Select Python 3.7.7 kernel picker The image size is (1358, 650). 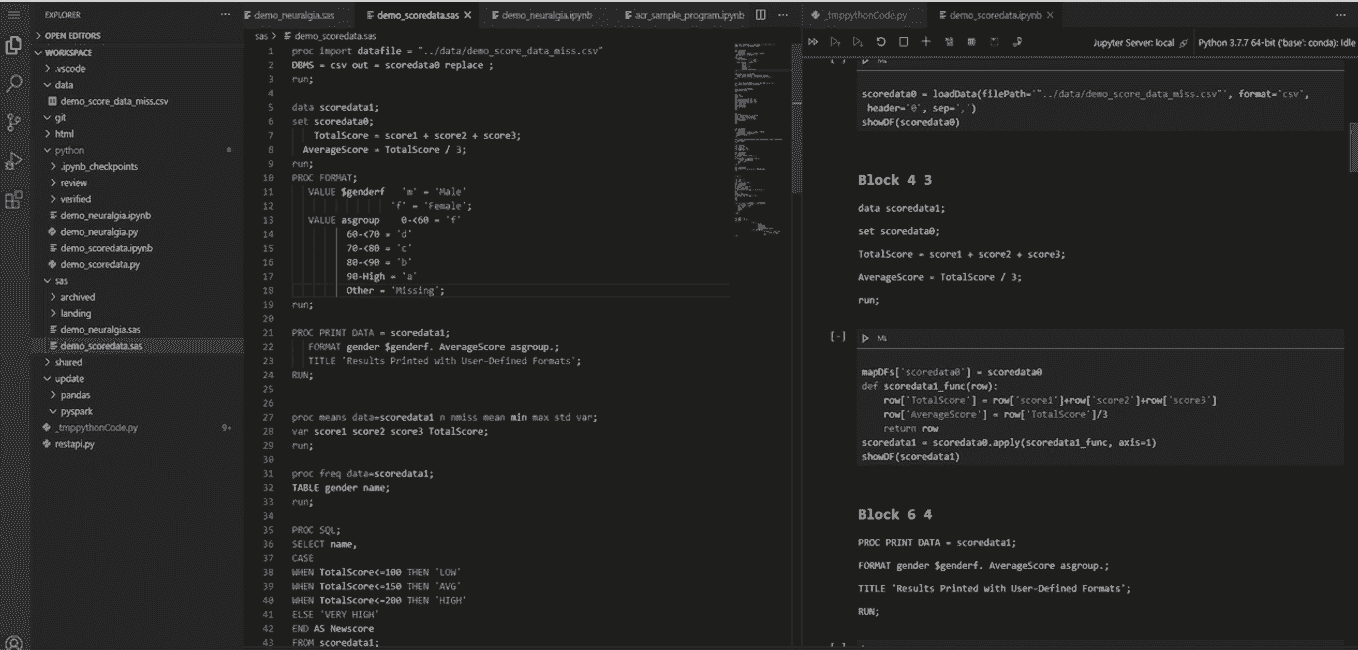coord(1276,43)
